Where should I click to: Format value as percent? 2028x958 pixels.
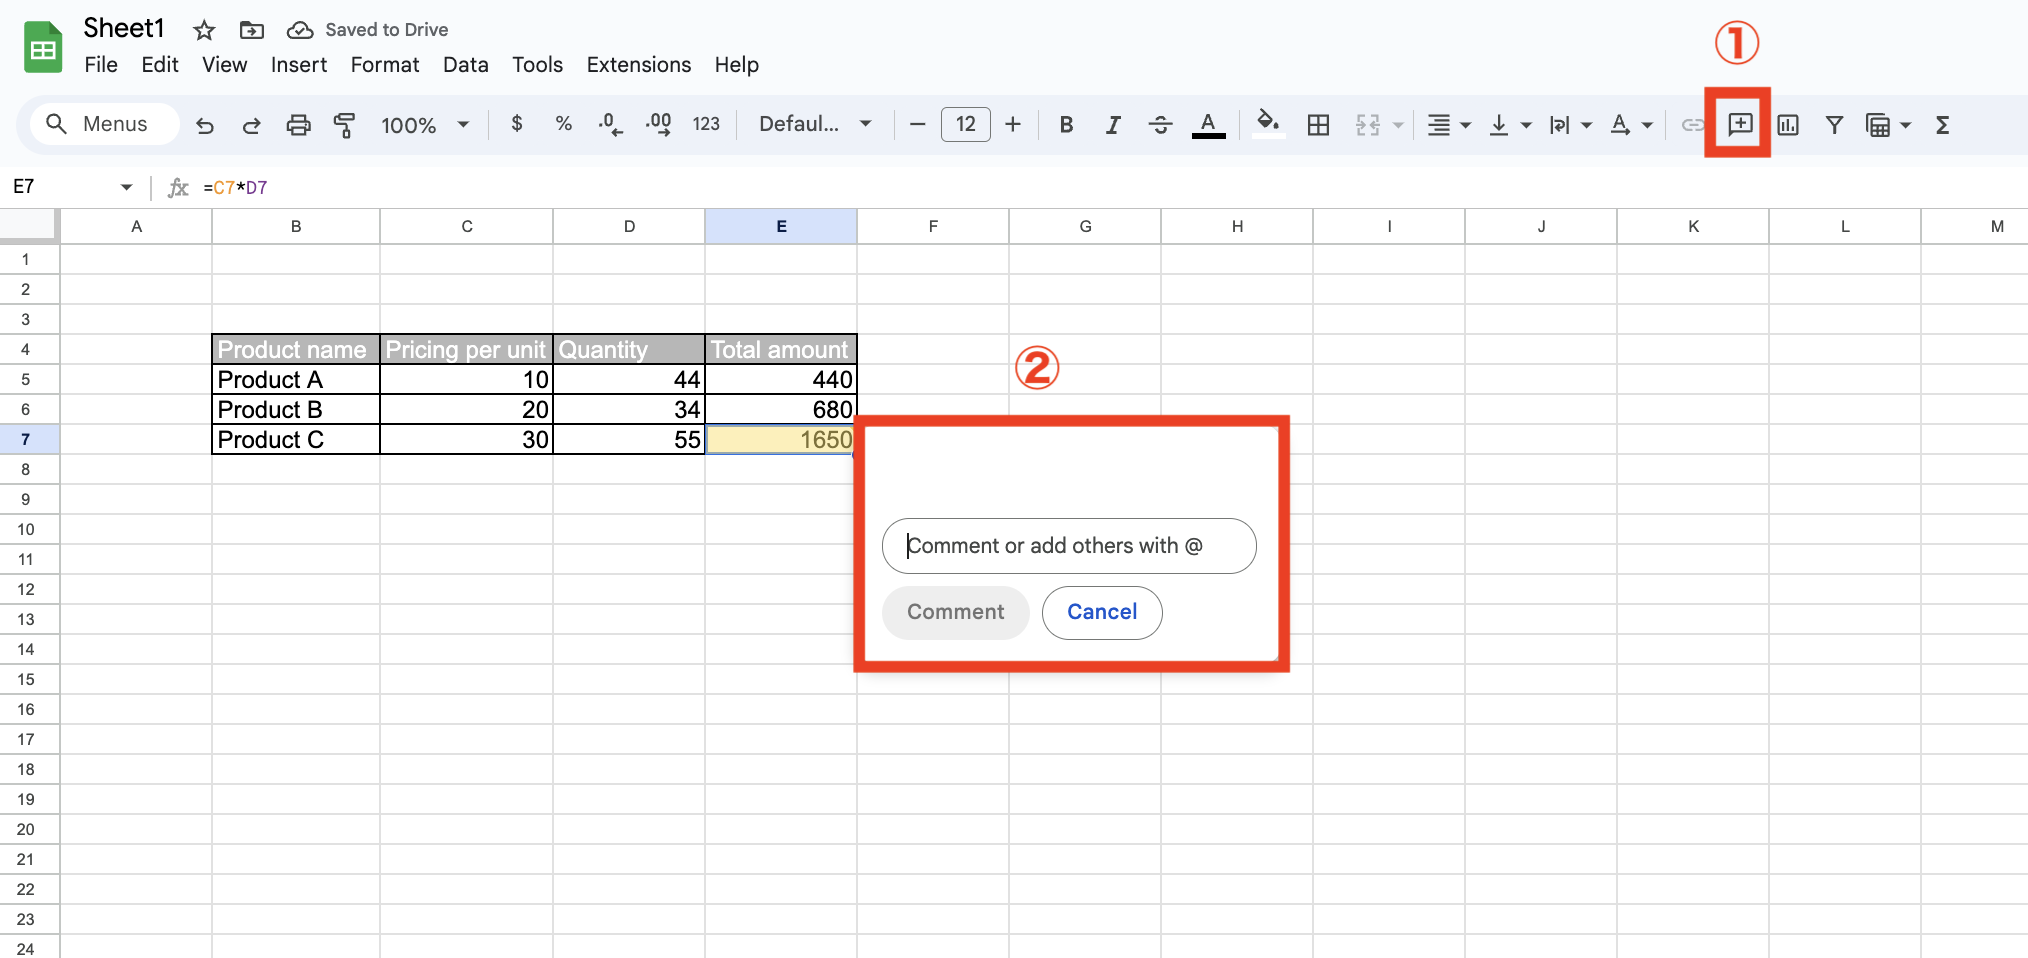pyautogui.click(x=564, y=124)
